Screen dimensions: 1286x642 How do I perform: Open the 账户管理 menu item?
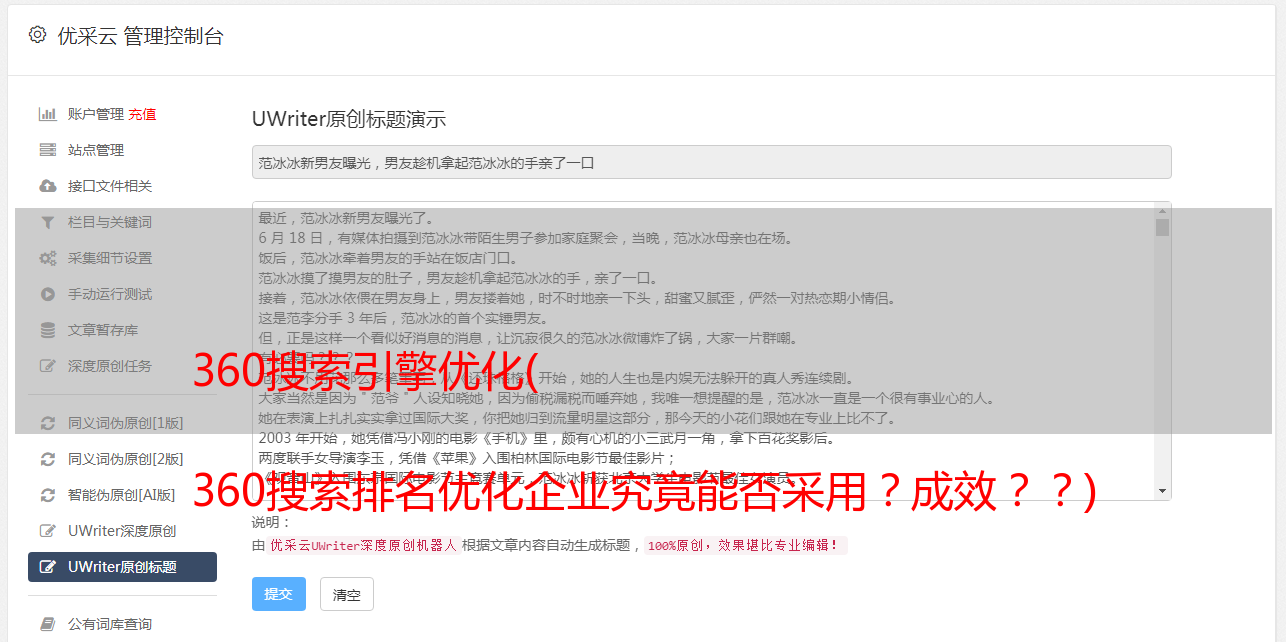(95, 114)
